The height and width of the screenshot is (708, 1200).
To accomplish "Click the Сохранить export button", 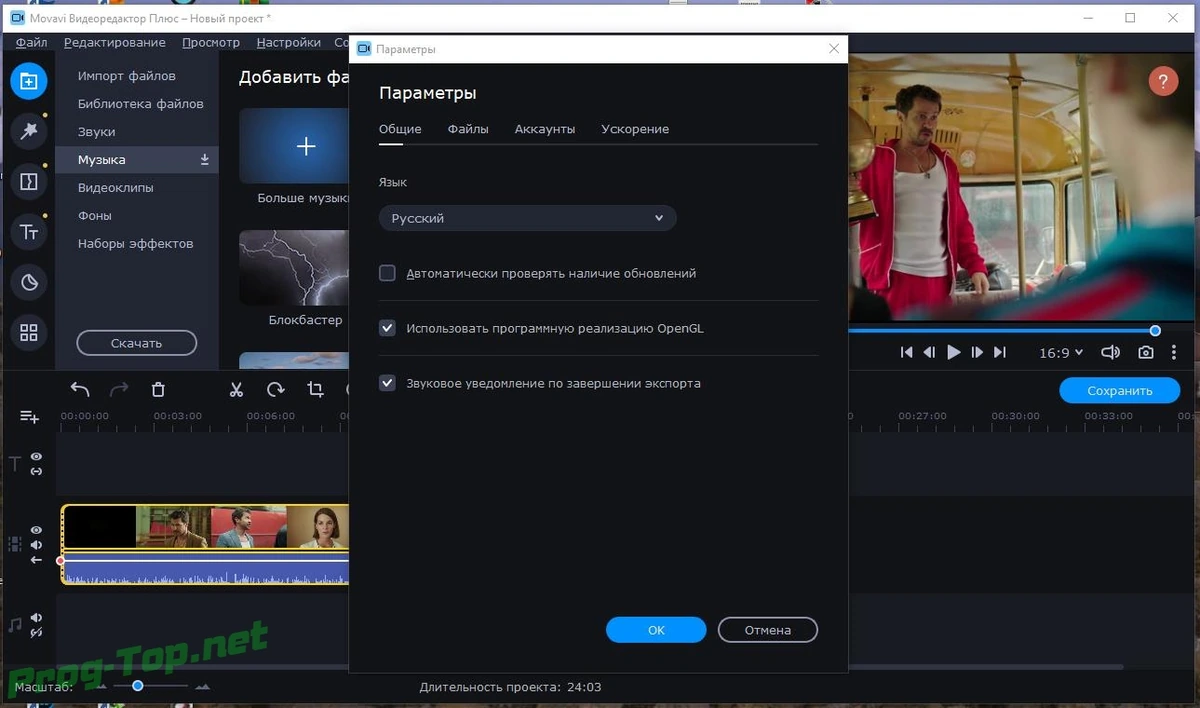I will click(1120, 390).
